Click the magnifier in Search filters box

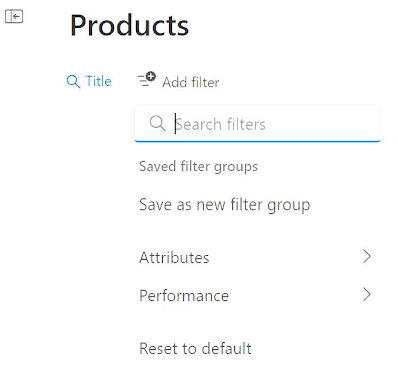(157, 123)
